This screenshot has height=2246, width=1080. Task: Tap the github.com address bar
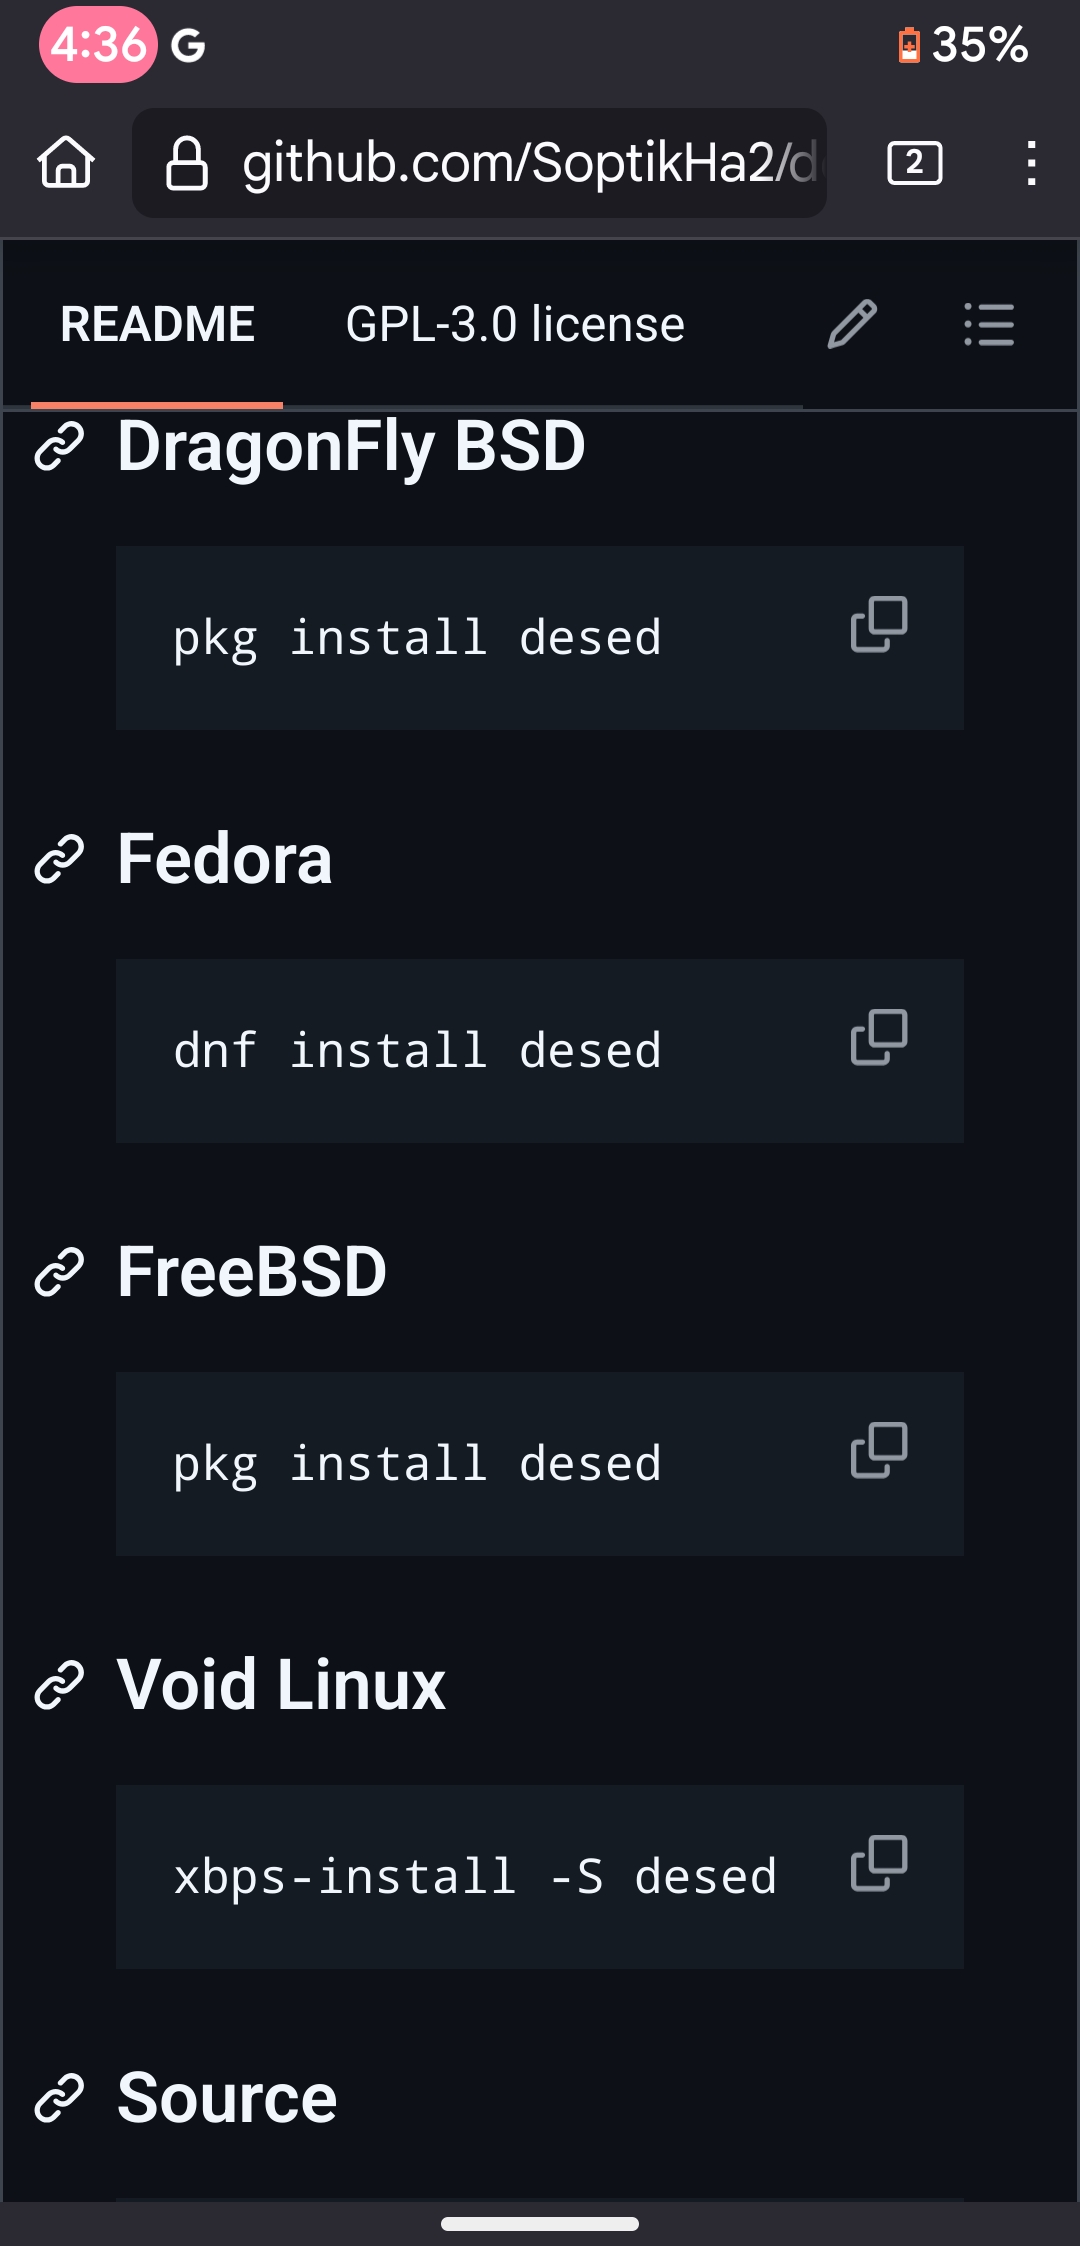(520, 163)
